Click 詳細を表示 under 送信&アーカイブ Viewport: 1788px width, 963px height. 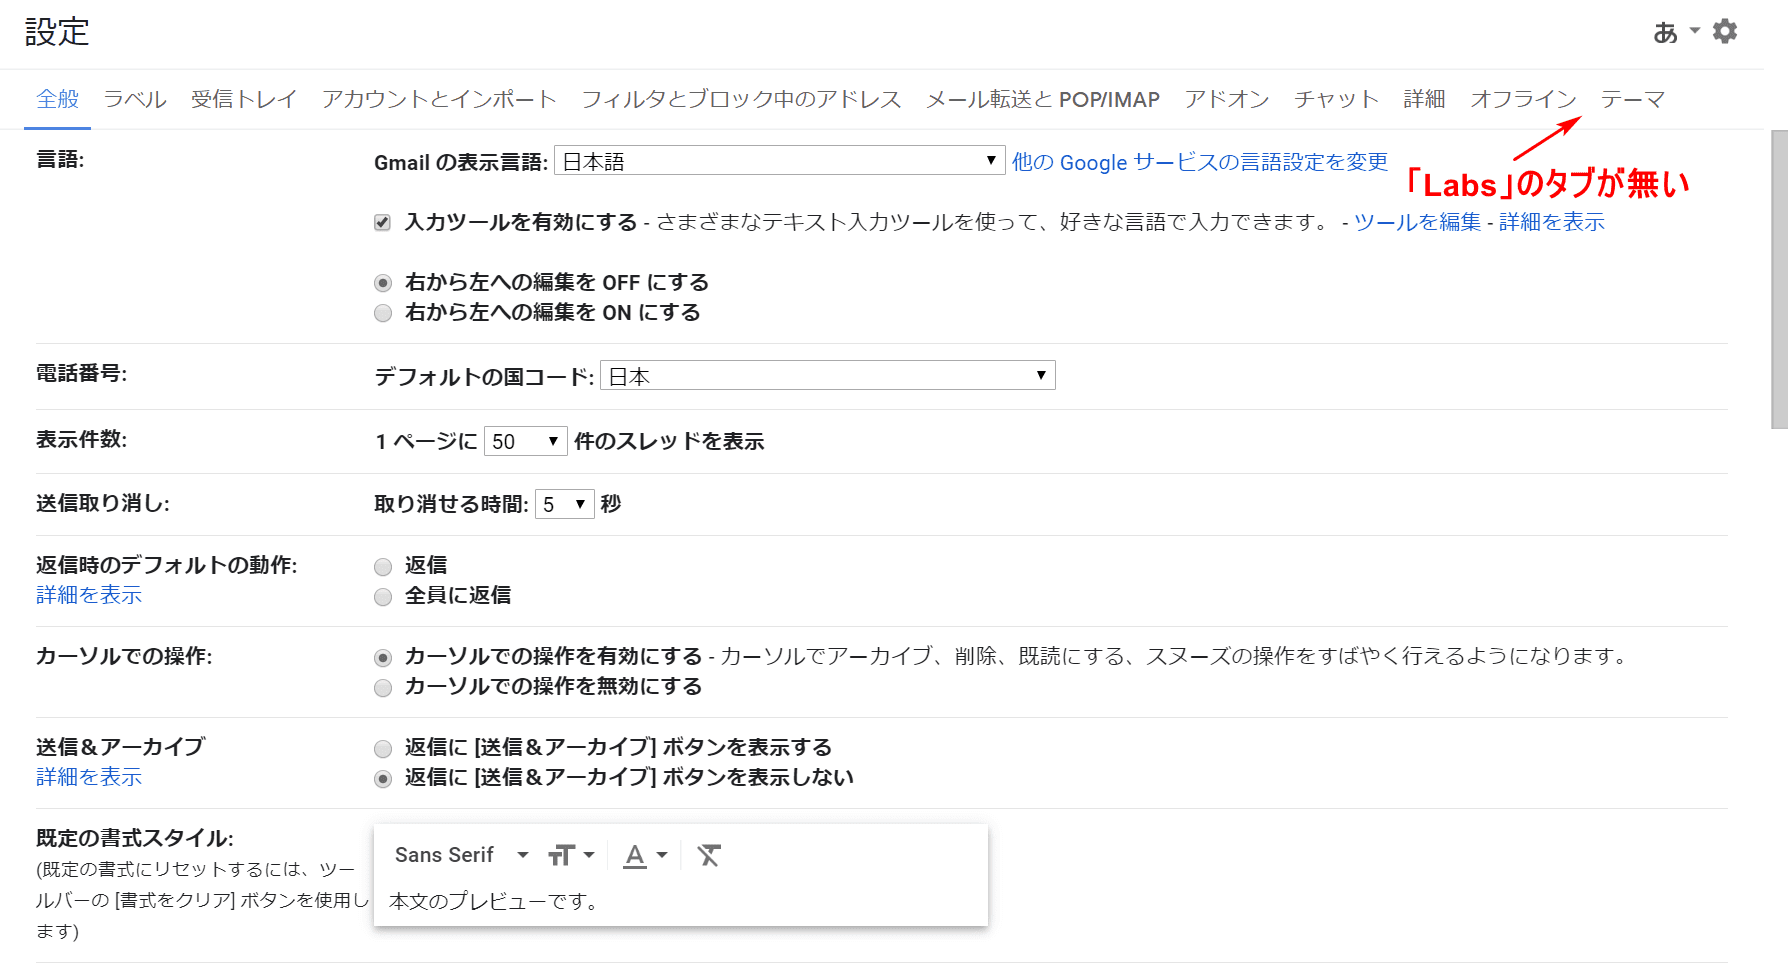[89, 777]
